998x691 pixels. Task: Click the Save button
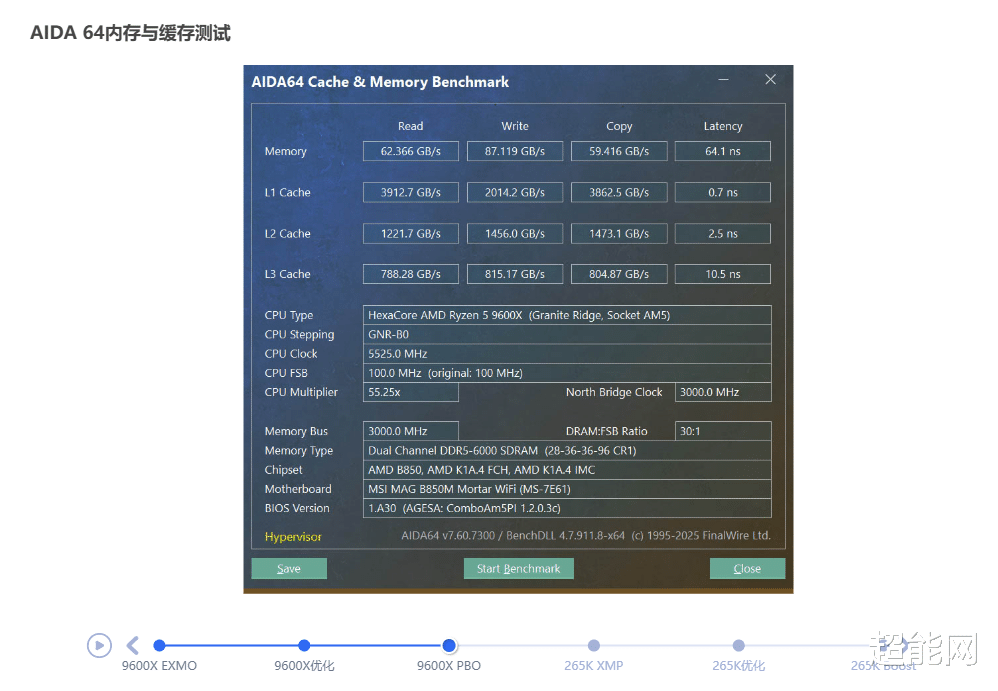pyautogui.click(x=288, y=568)
